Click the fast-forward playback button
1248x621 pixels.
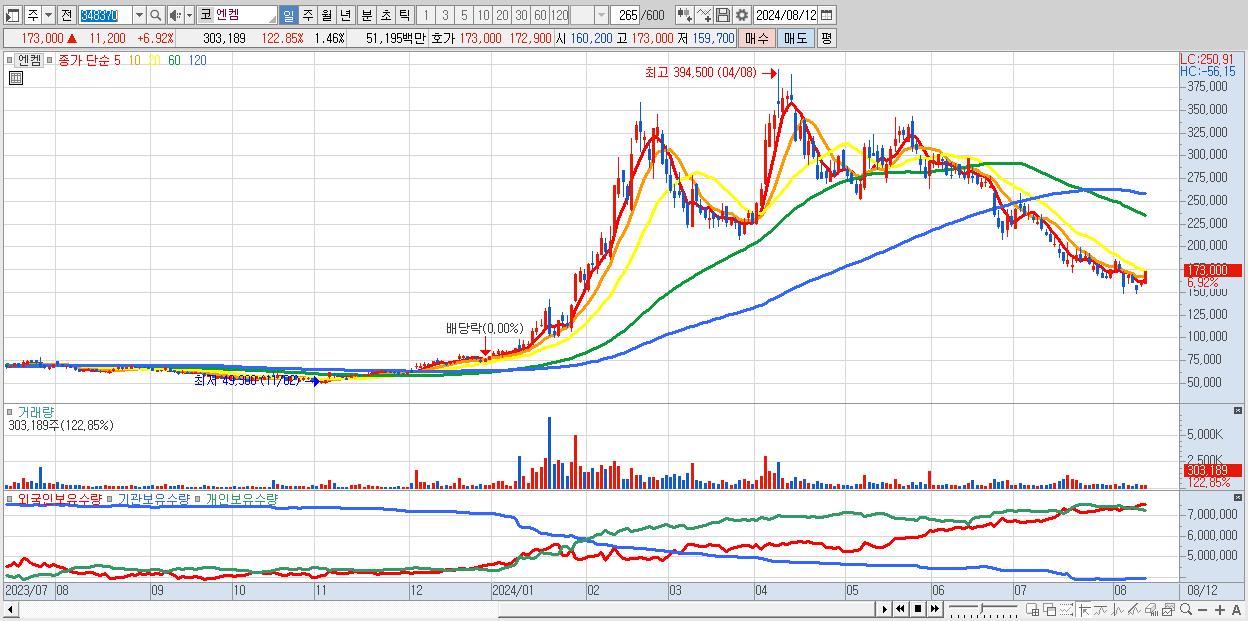(x=935, y=609)
